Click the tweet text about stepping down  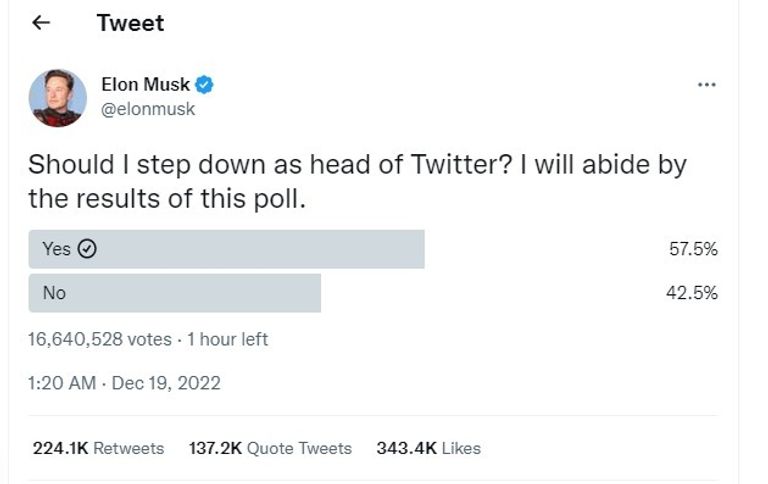click(x=357, y=181)
